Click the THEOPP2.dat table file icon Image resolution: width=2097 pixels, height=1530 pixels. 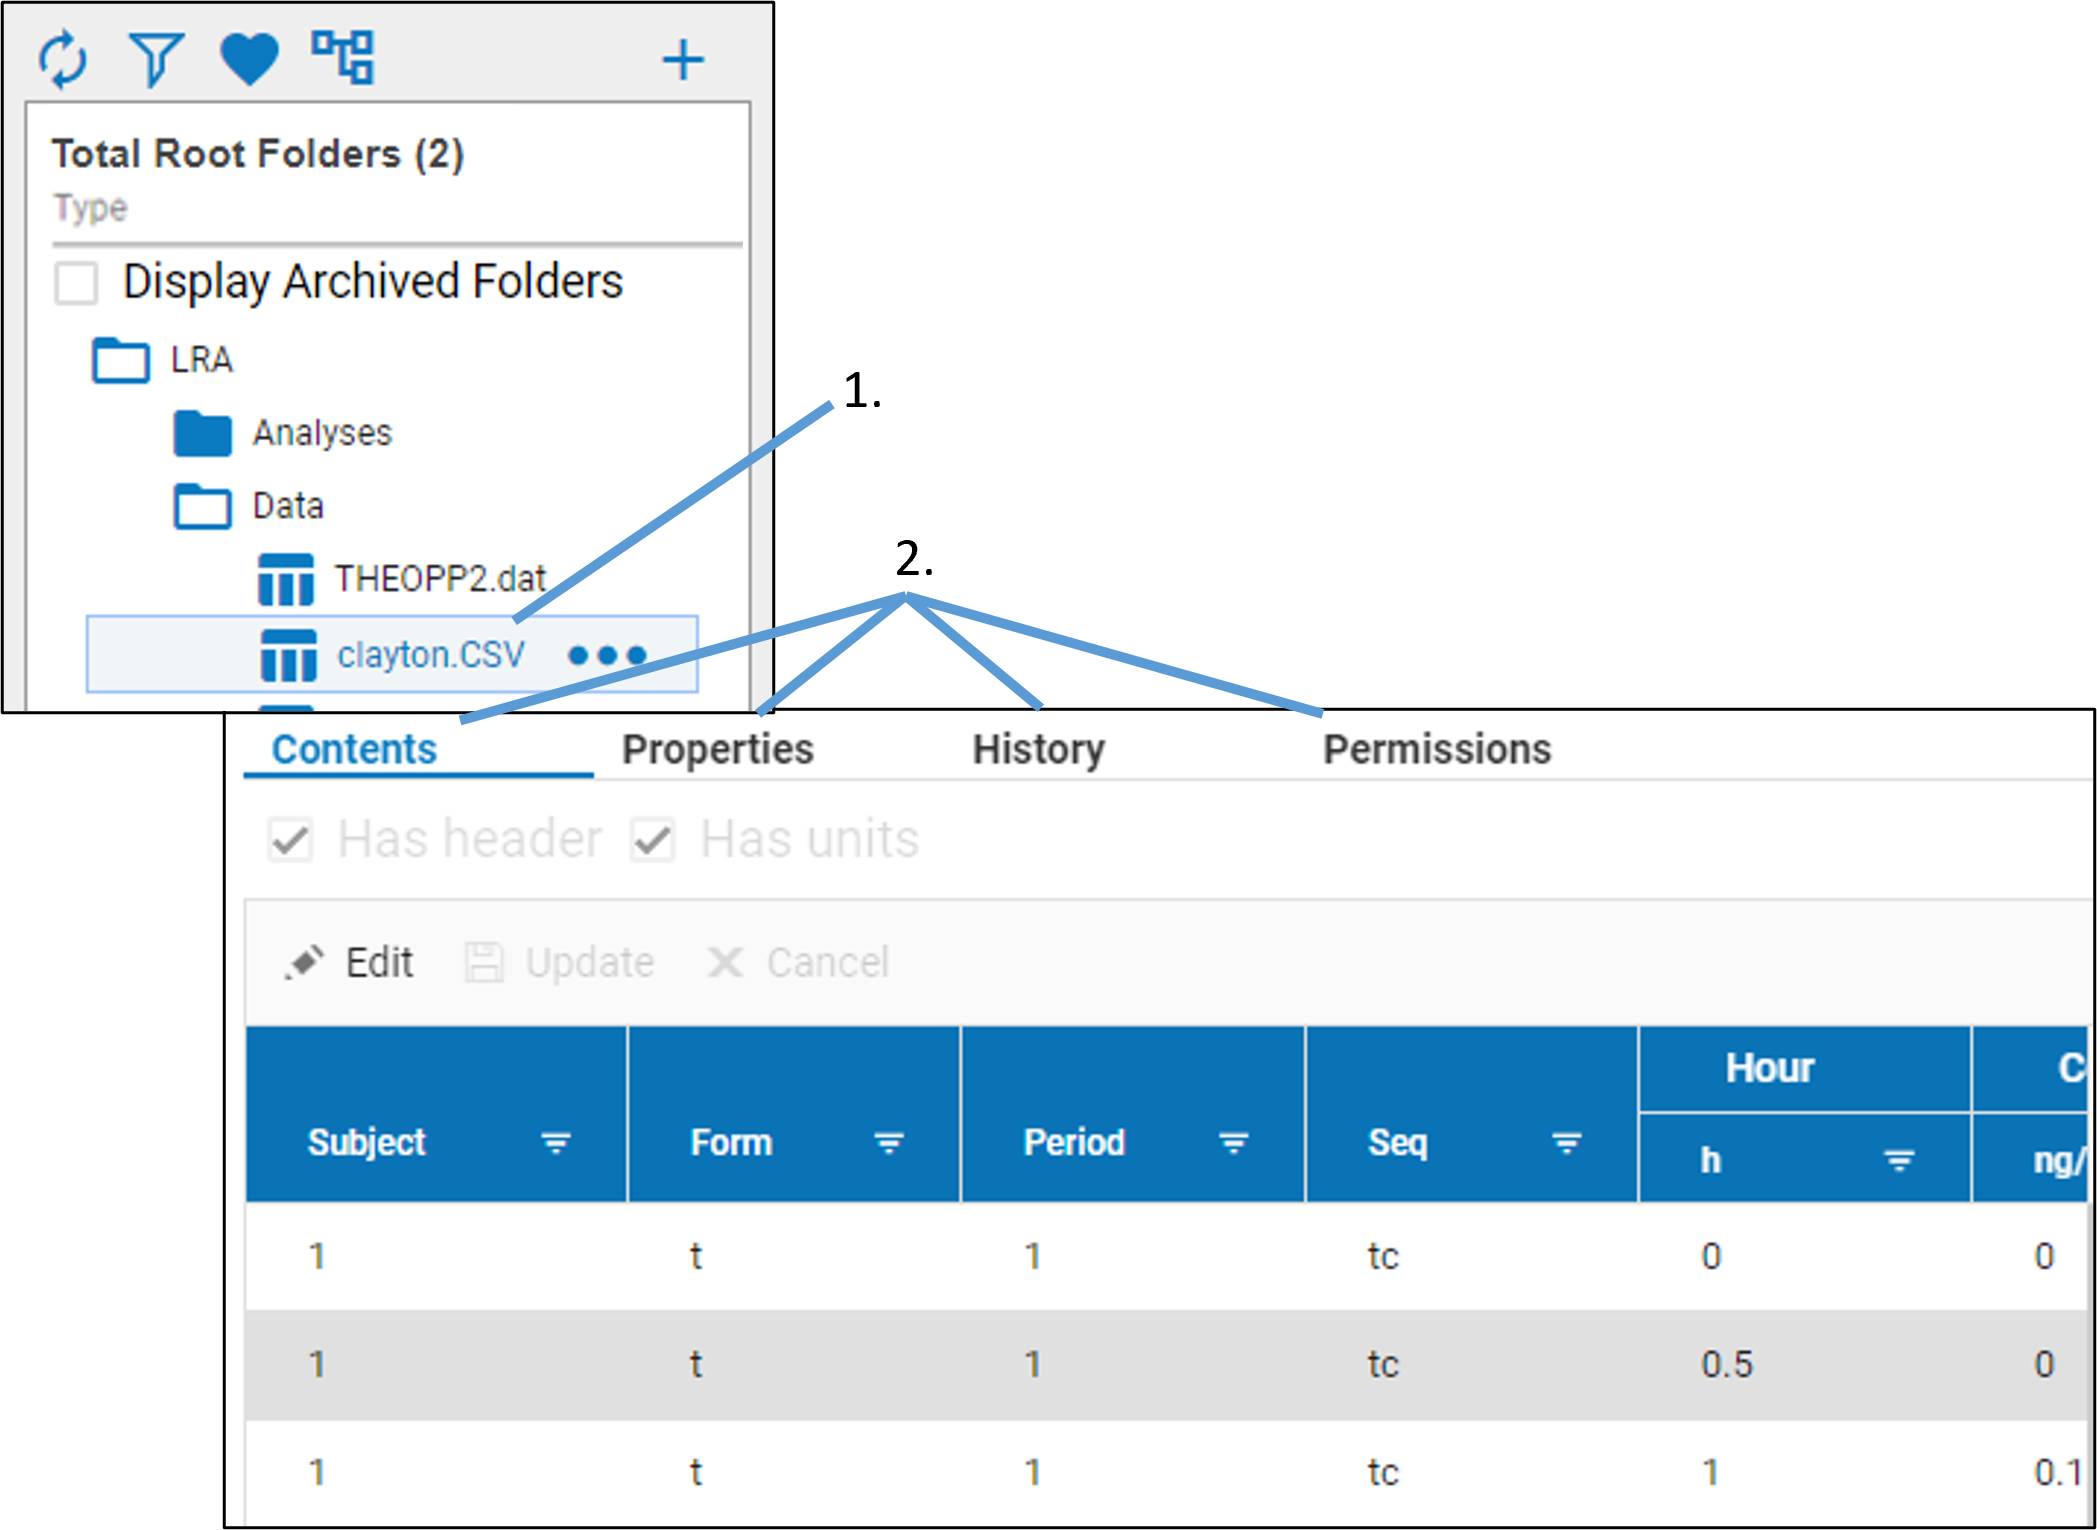click(286, 580)
